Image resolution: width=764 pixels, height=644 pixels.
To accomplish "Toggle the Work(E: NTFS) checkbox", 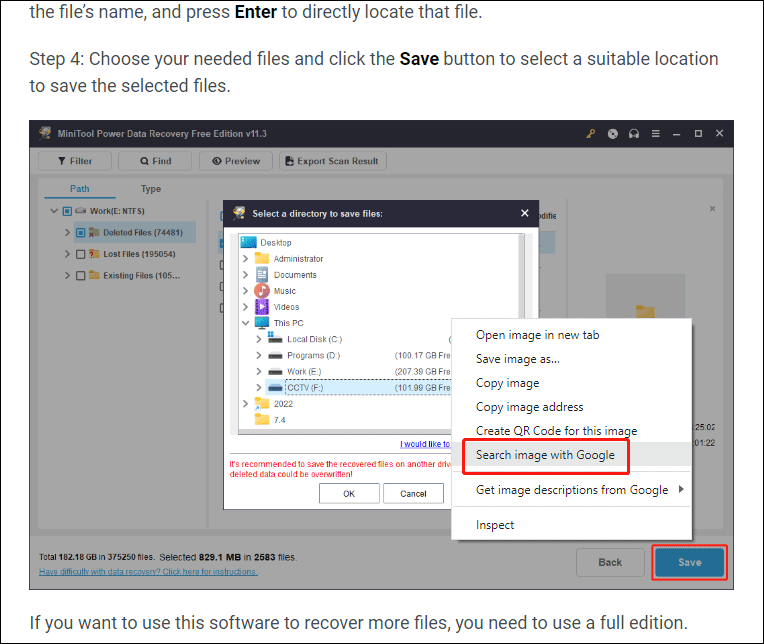I will (x=67, y=211).
